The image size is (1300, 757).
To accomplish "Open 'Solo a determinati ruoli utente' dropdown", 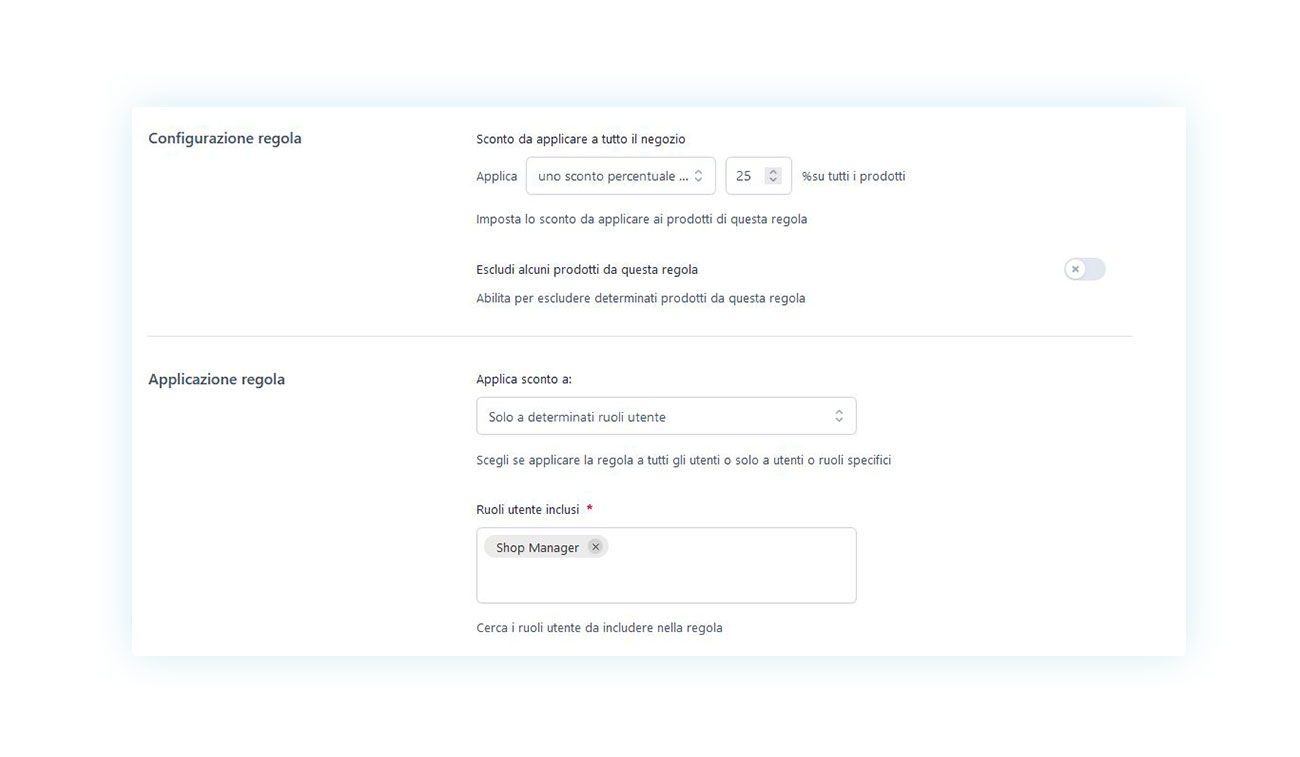I will tap(666, 416).
